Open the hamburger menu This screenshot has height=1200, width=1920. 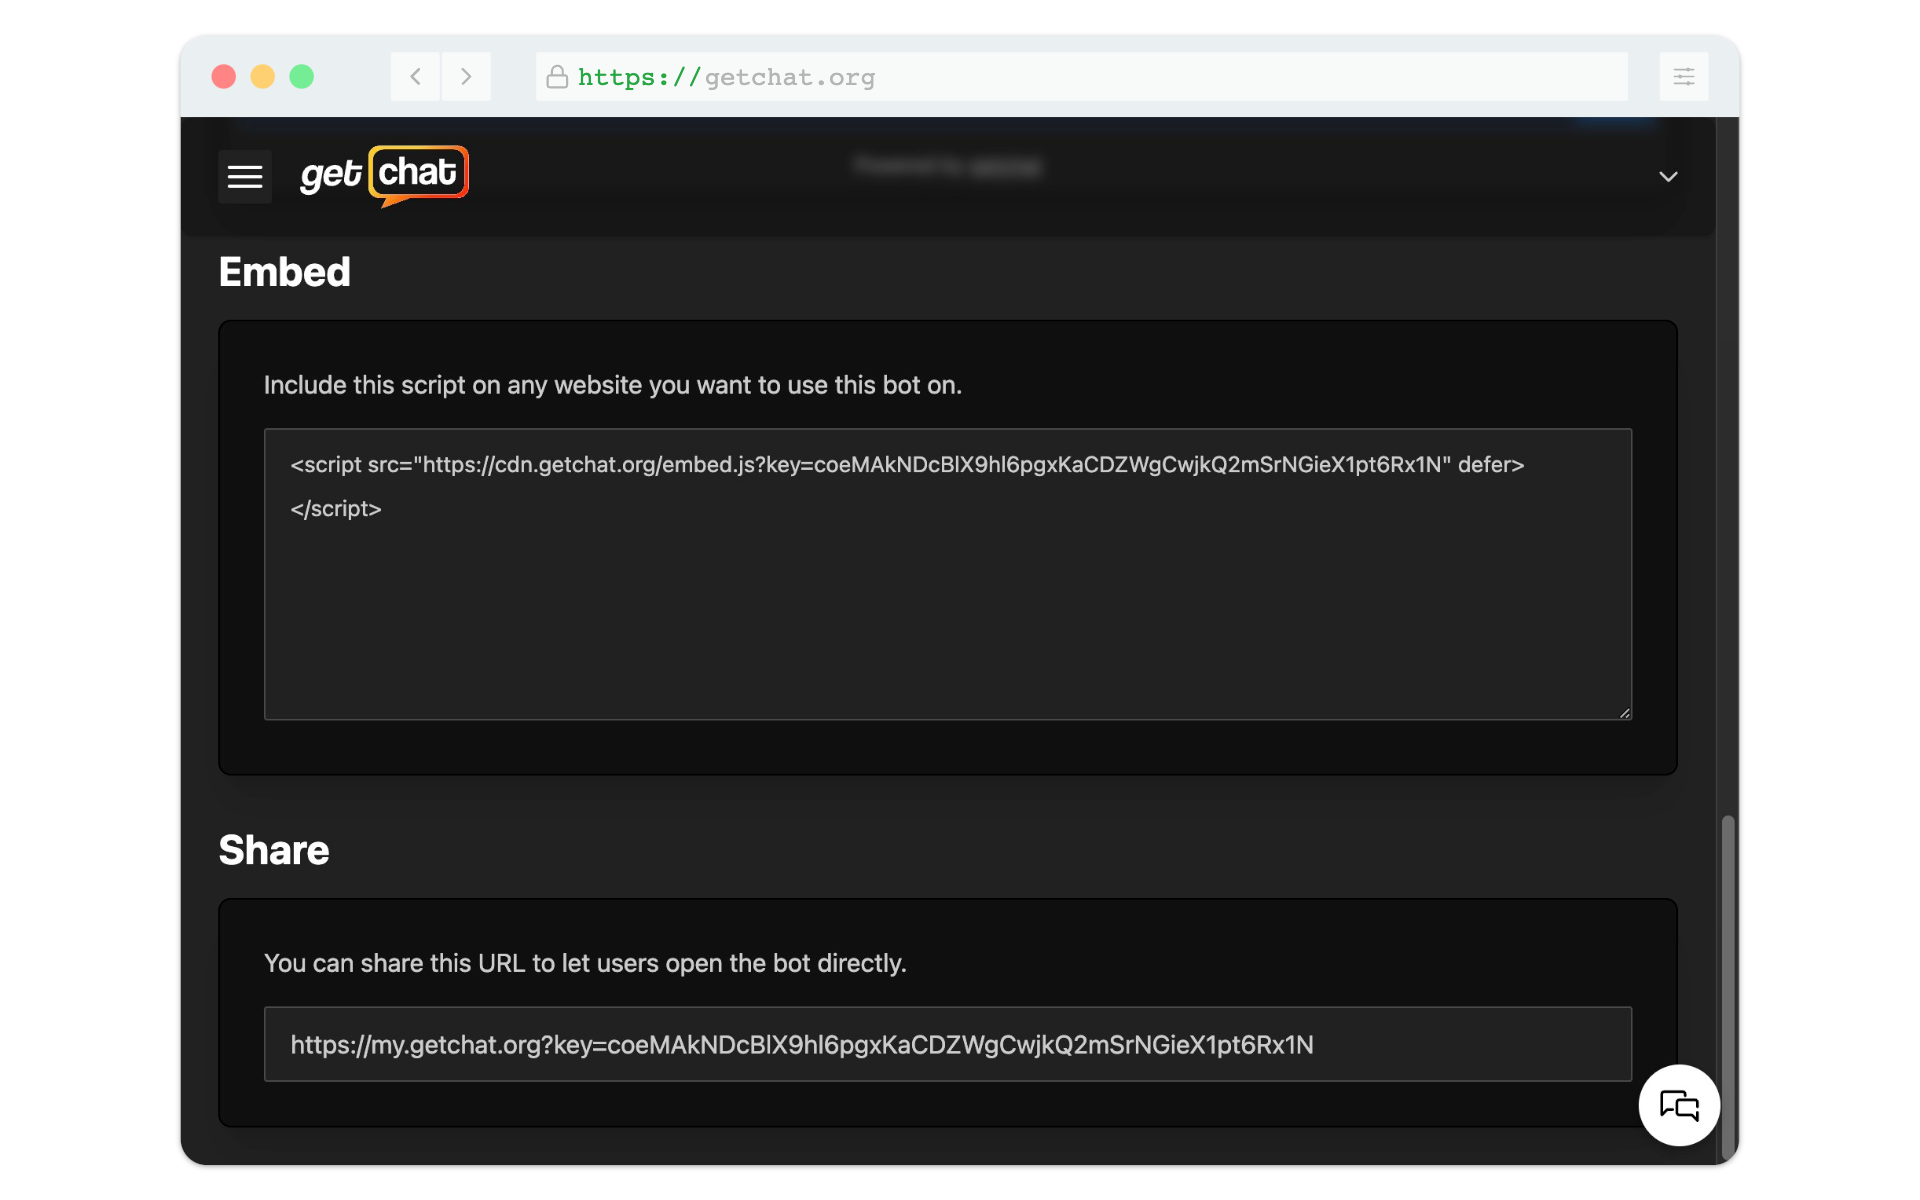click(x=245, y=177)
